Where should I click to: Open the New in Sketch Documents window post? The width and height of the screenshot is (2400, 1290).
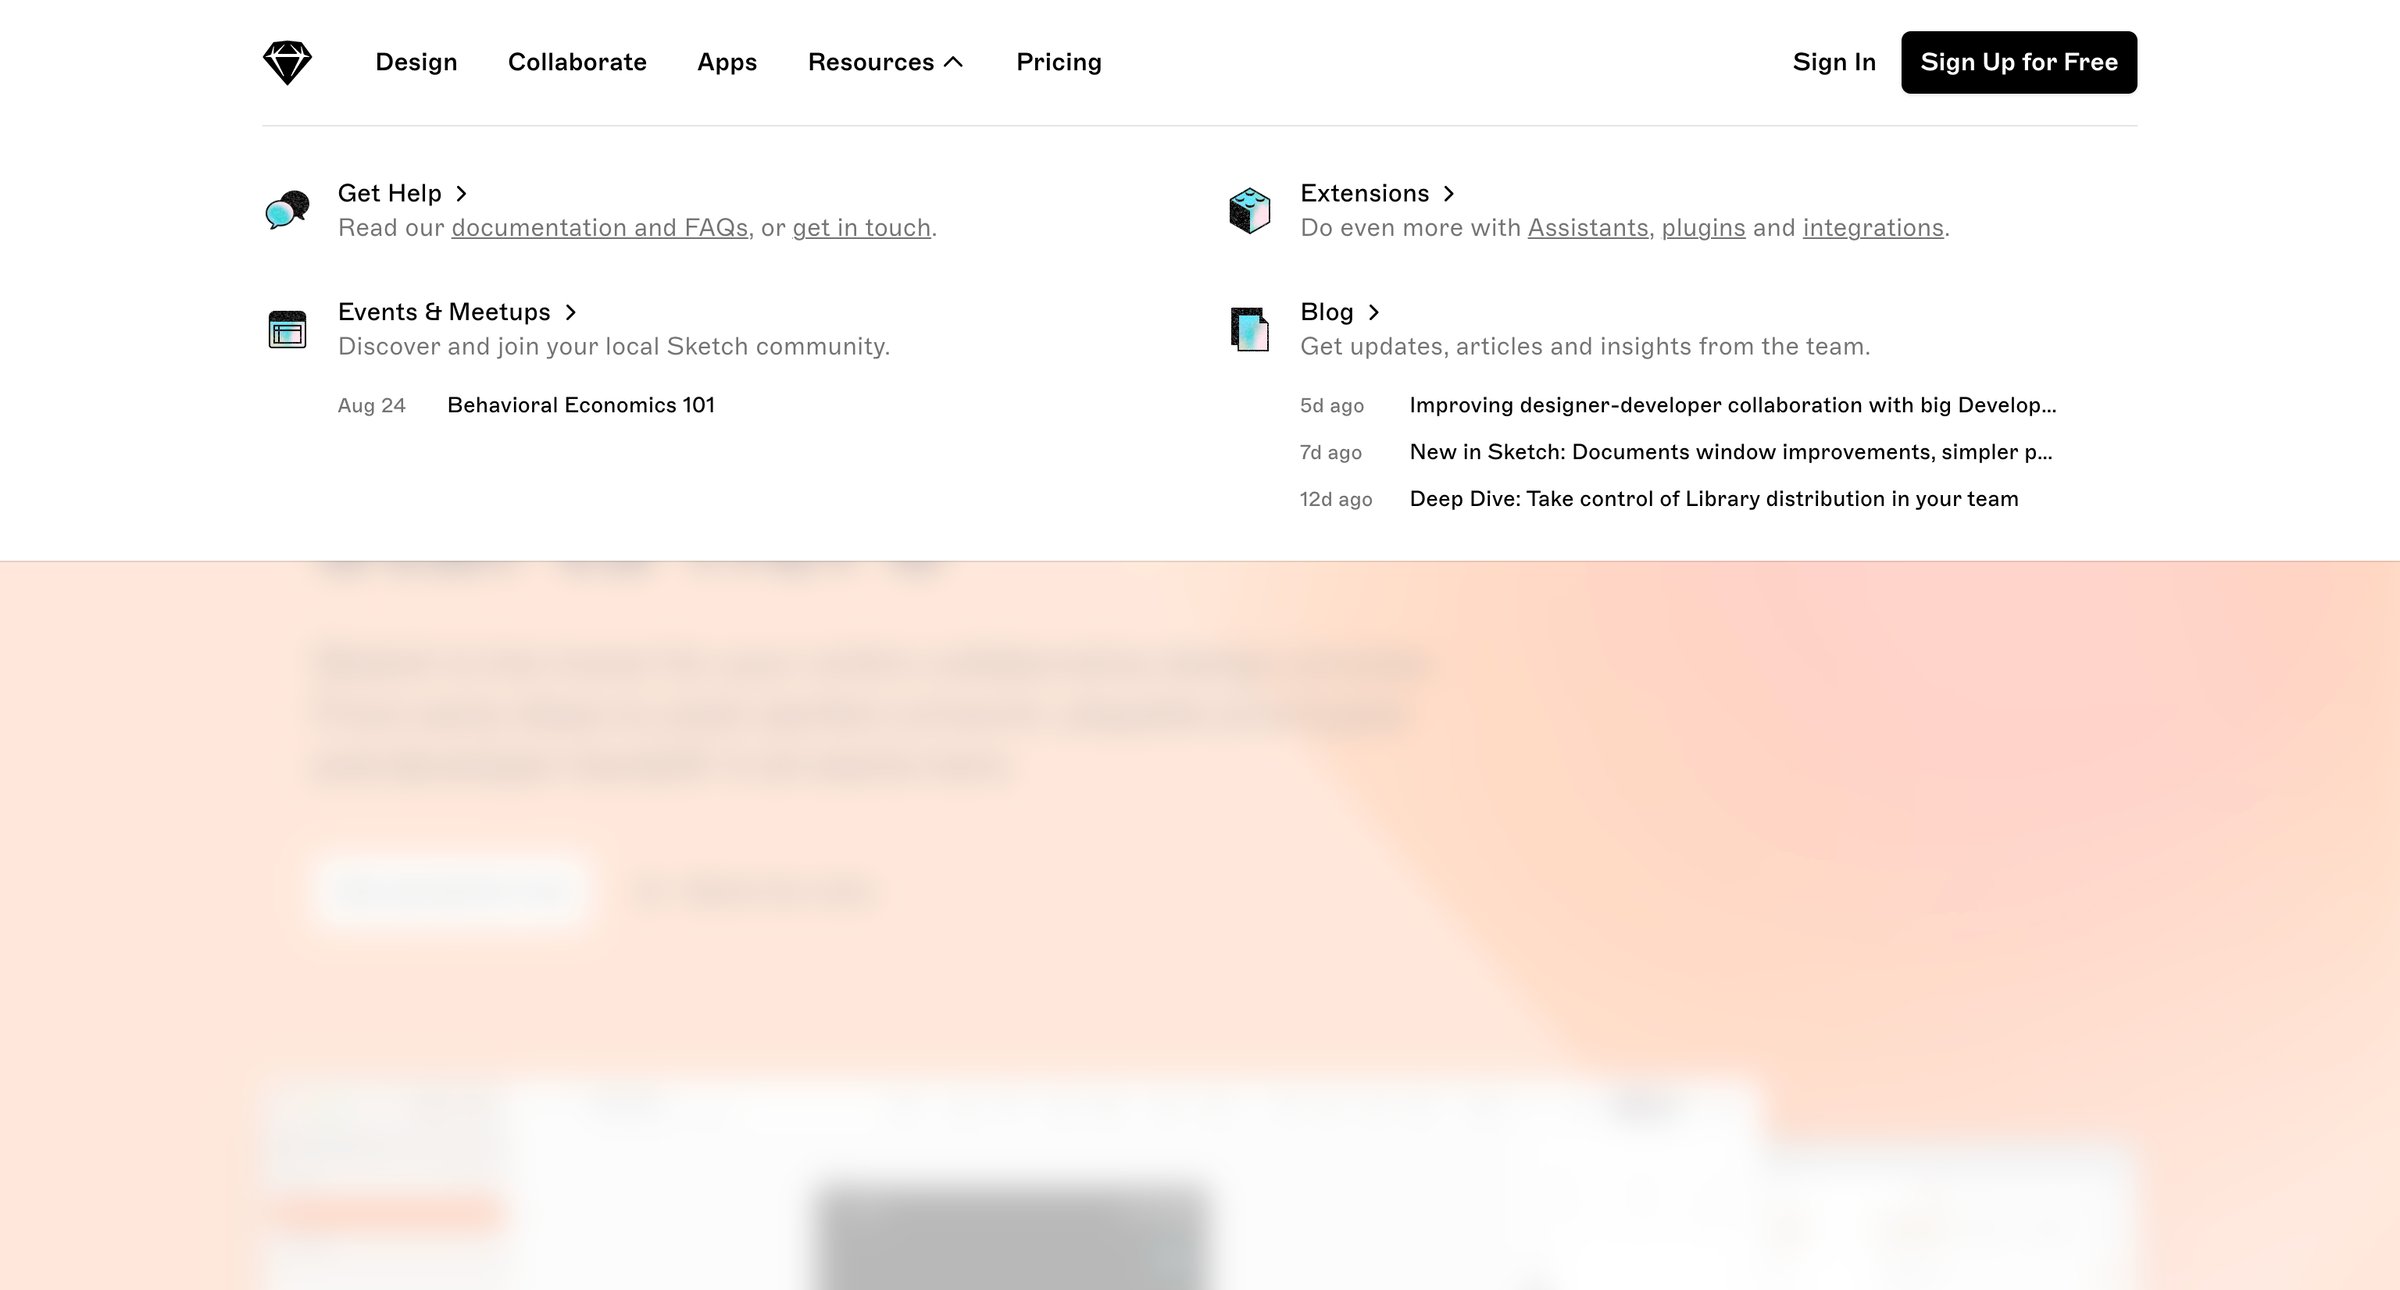[x=1731, y=452]
